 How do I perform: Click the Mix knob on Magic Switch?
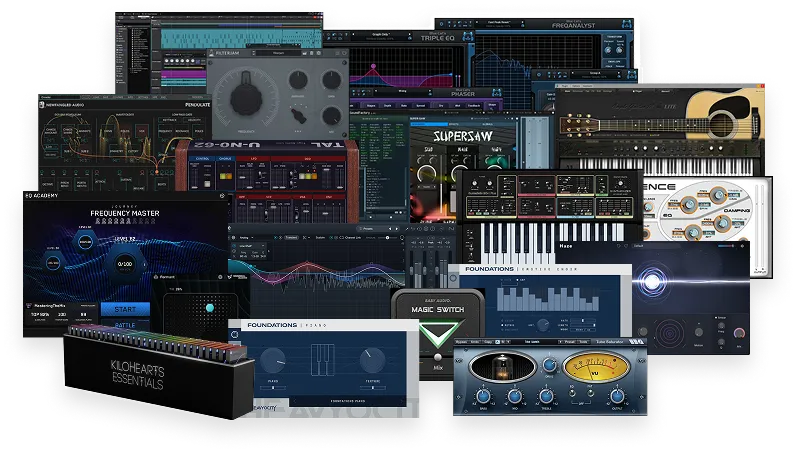(x=438, y=358)
